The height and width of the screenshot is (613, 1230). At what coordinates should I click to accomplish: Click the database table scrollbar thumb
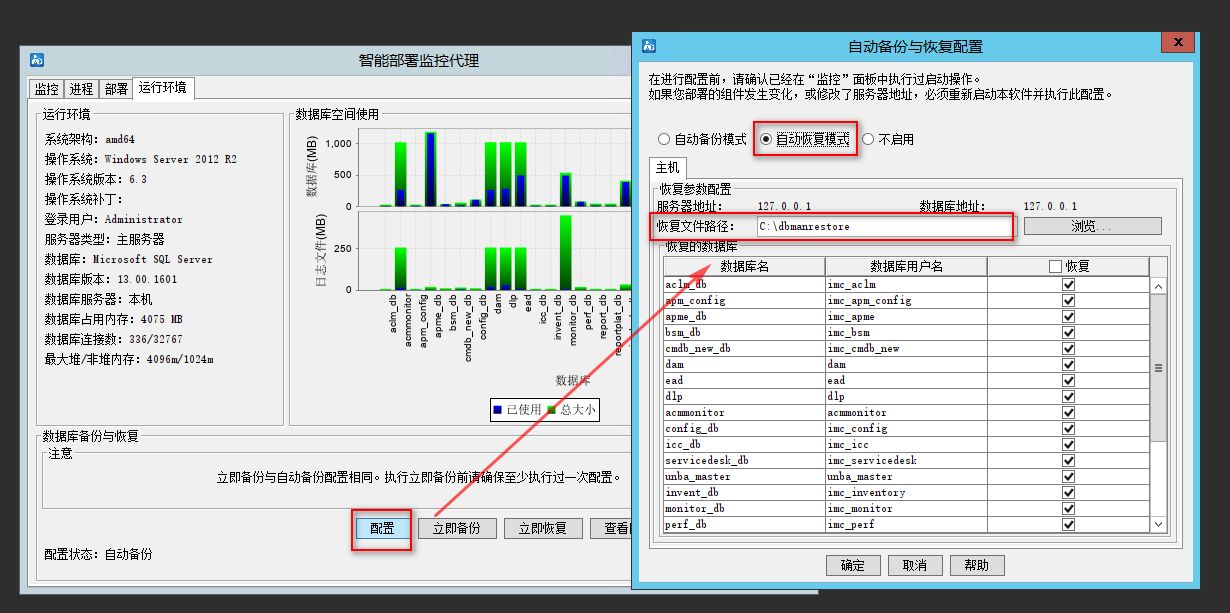point(1159,368)
